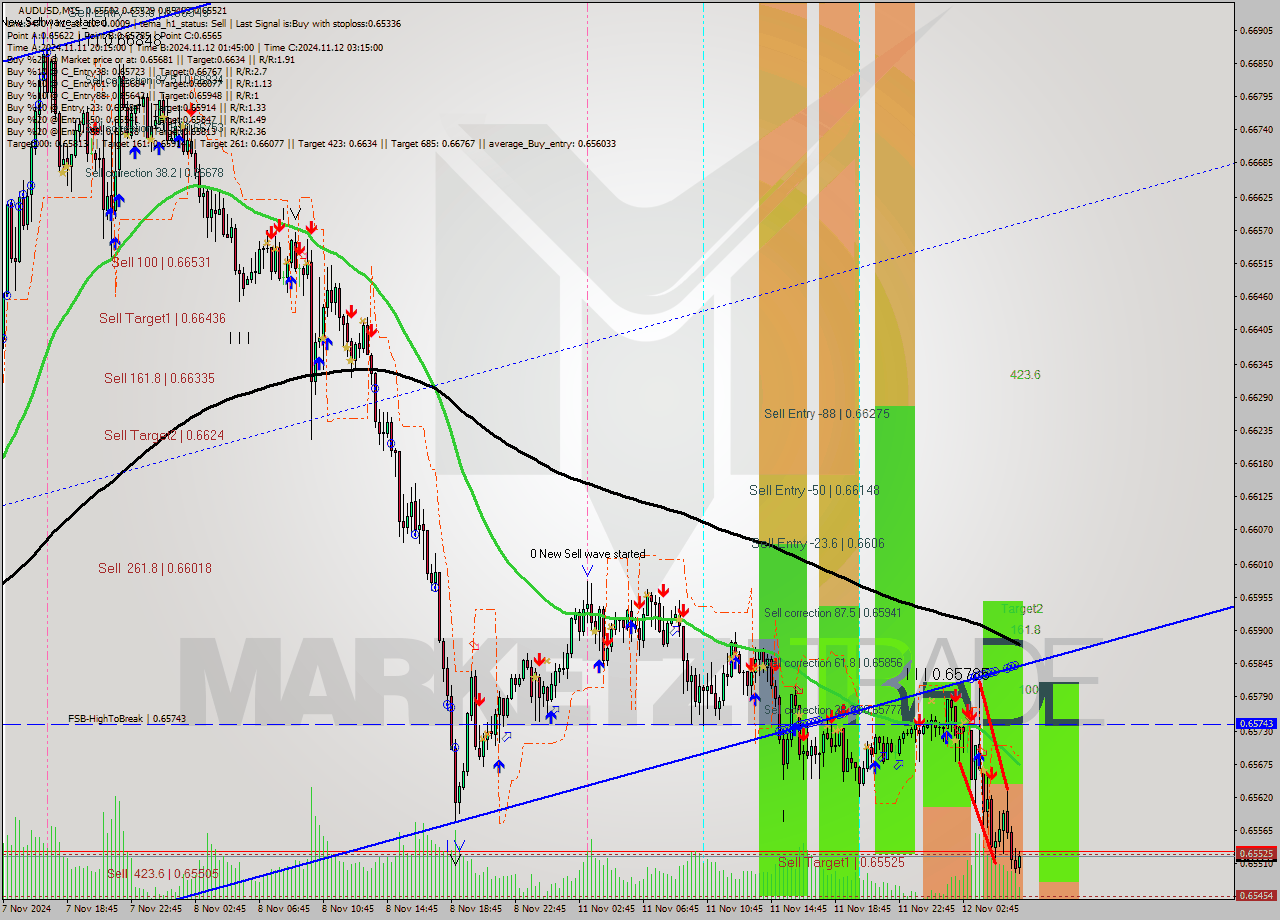Click the '0 New Sell wave started' annotation
This screenshot has width=1280, height=920.
point(588,554)
